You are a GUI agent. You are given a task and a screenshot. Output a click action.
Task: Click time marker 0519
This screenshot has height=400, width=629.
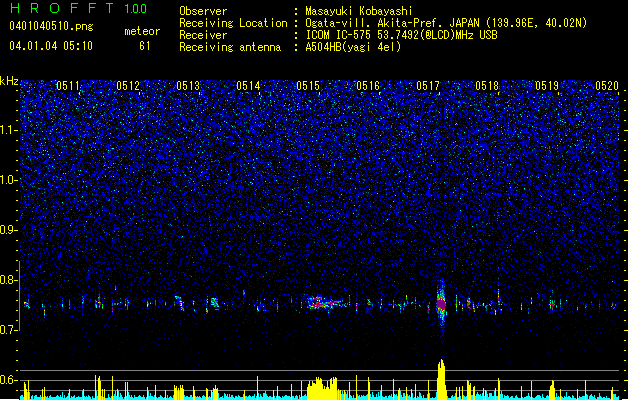pos(547,85)
